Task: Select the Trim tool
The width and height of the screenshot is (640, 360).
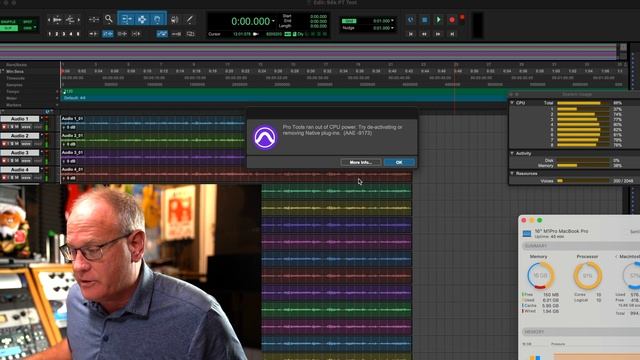Action: [126, 19]
